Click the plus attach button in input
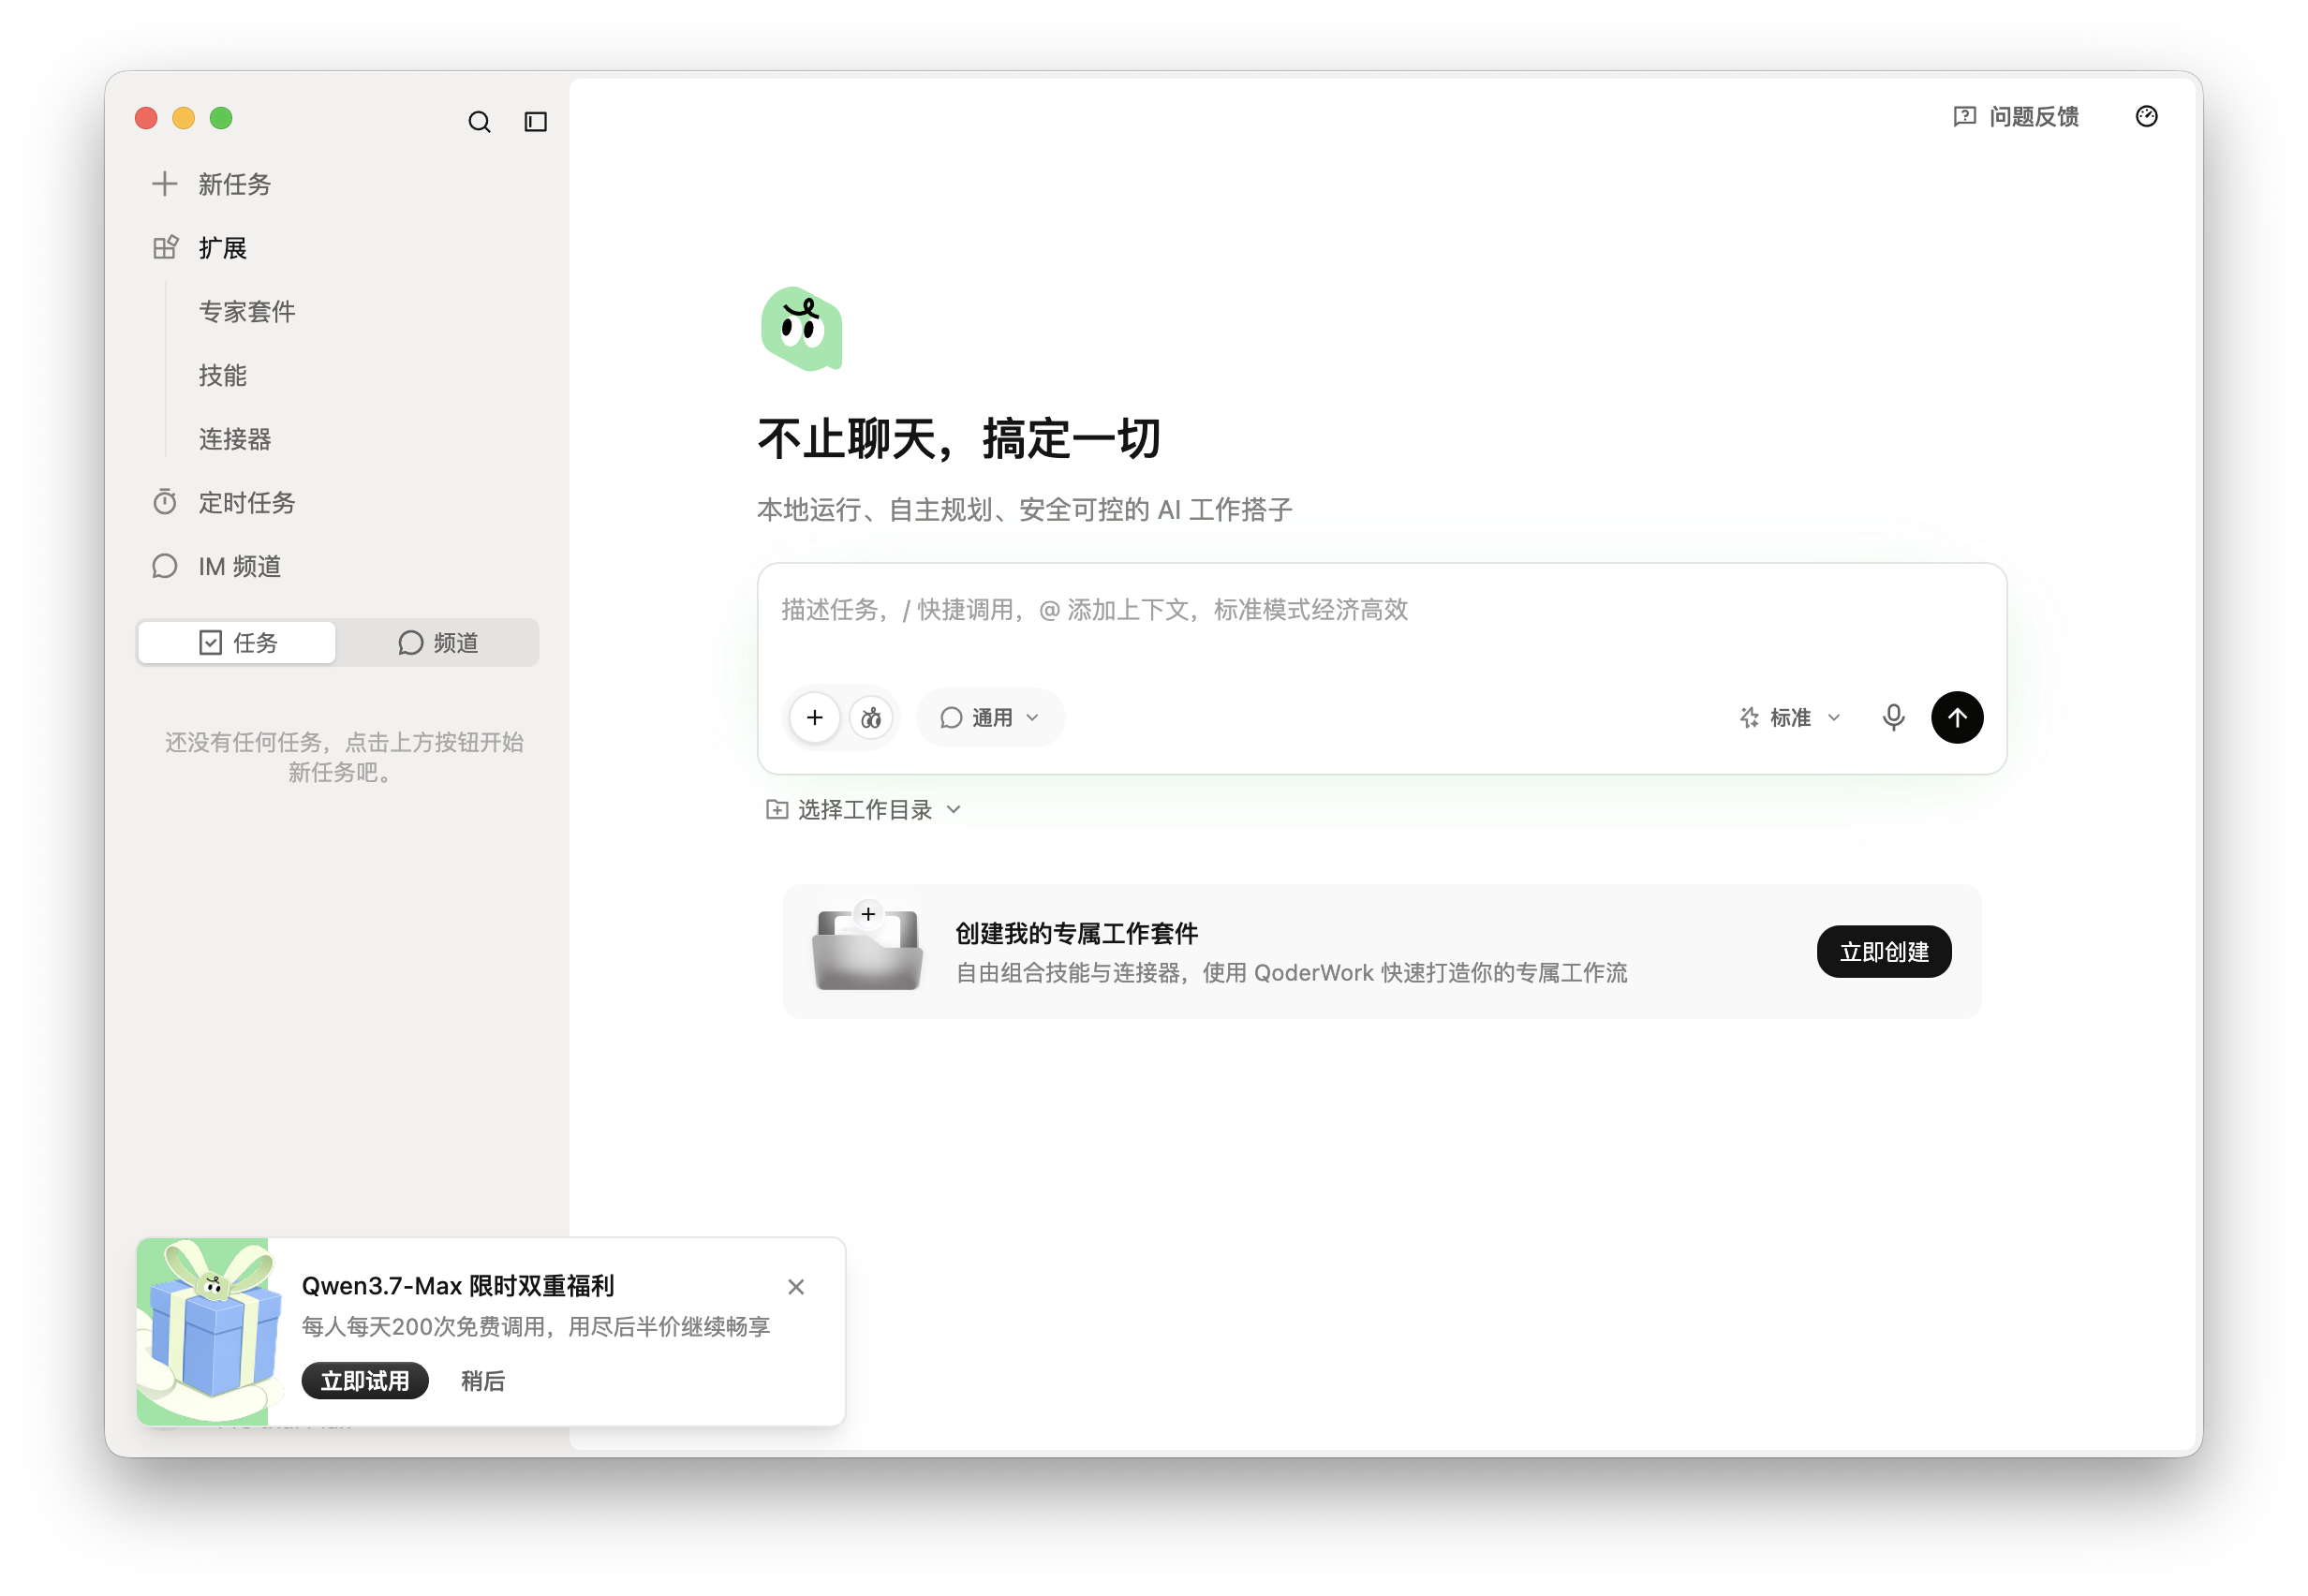The width and height of the screenshot is (2308, 1596). [x=815, y=718]
